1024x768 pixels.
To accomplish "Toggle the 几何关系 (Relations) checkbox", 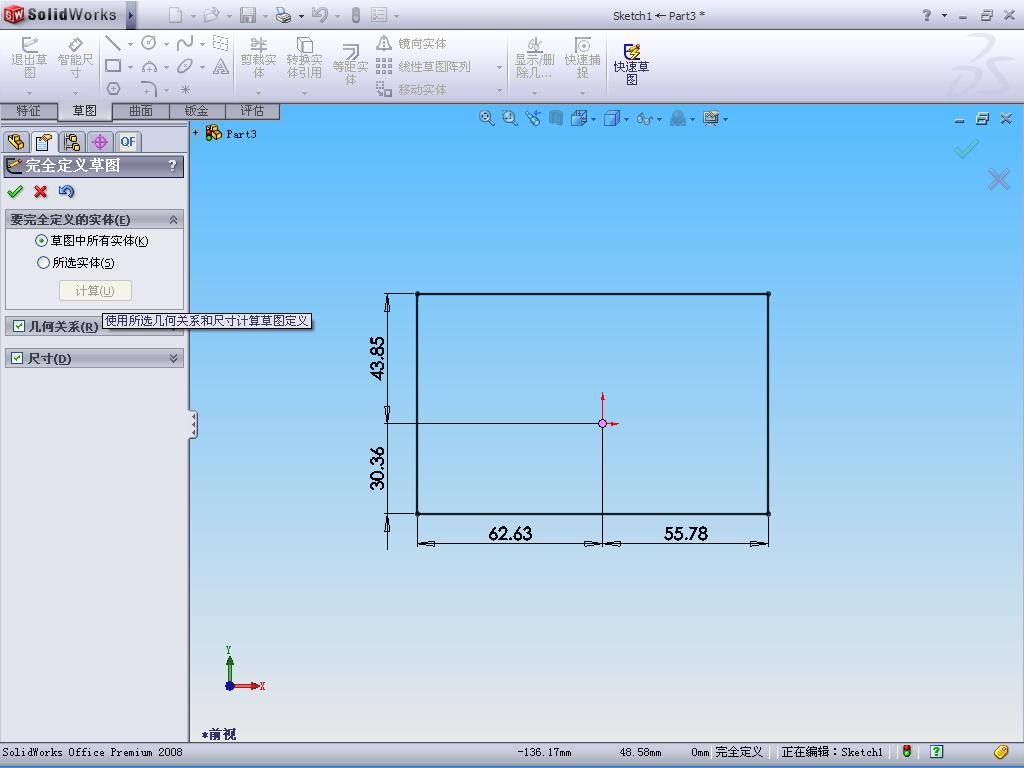I will (18, 326).
